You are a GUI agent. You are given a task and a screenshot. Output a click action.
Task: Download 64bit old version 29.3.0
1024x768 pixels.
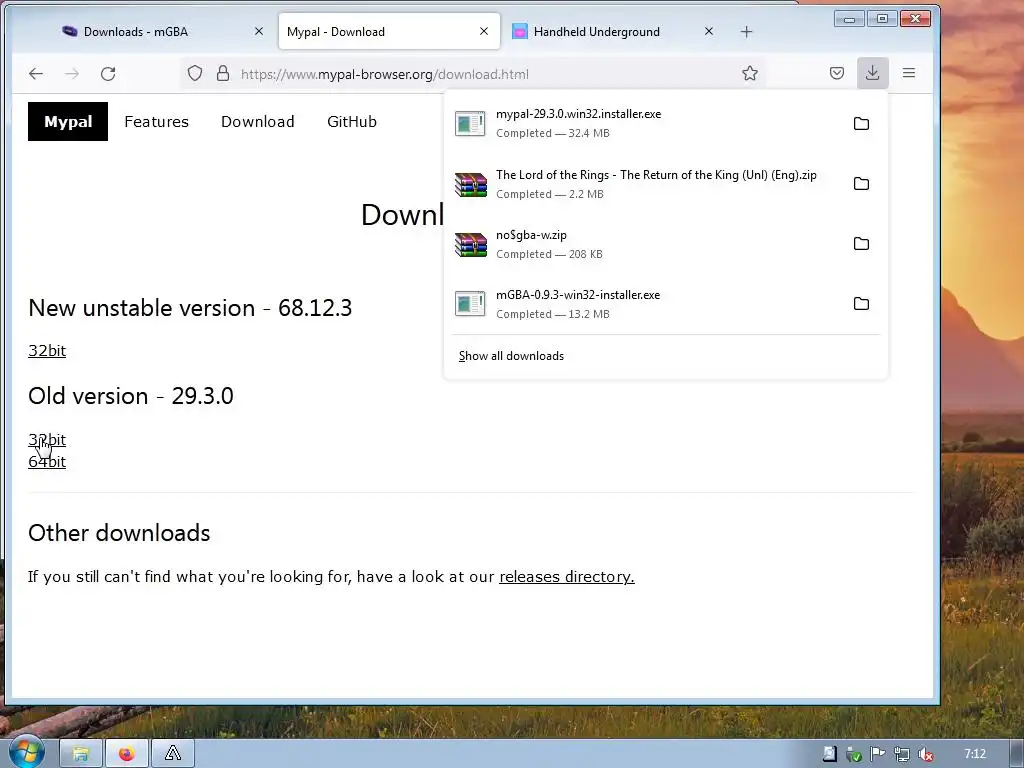coord(47,462)
